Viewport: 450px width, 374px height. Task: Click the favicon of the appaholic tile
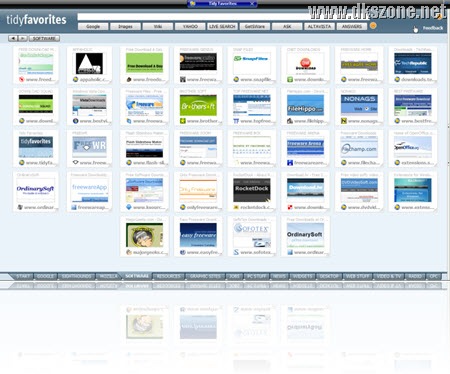point(76,79)
